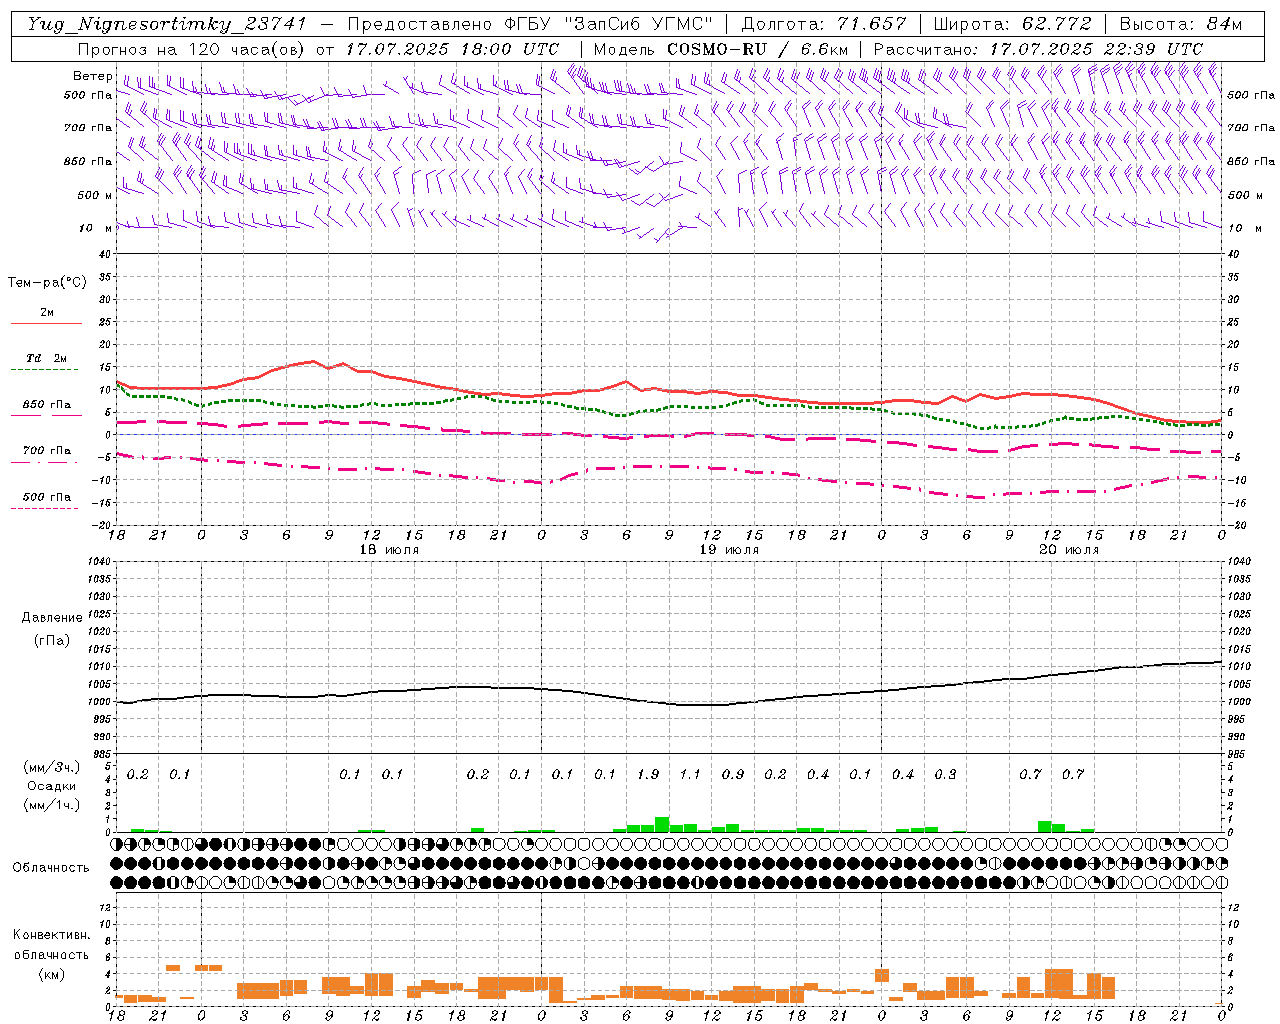Click the dashed line sample under Td 2м

(x=44, y=370)
